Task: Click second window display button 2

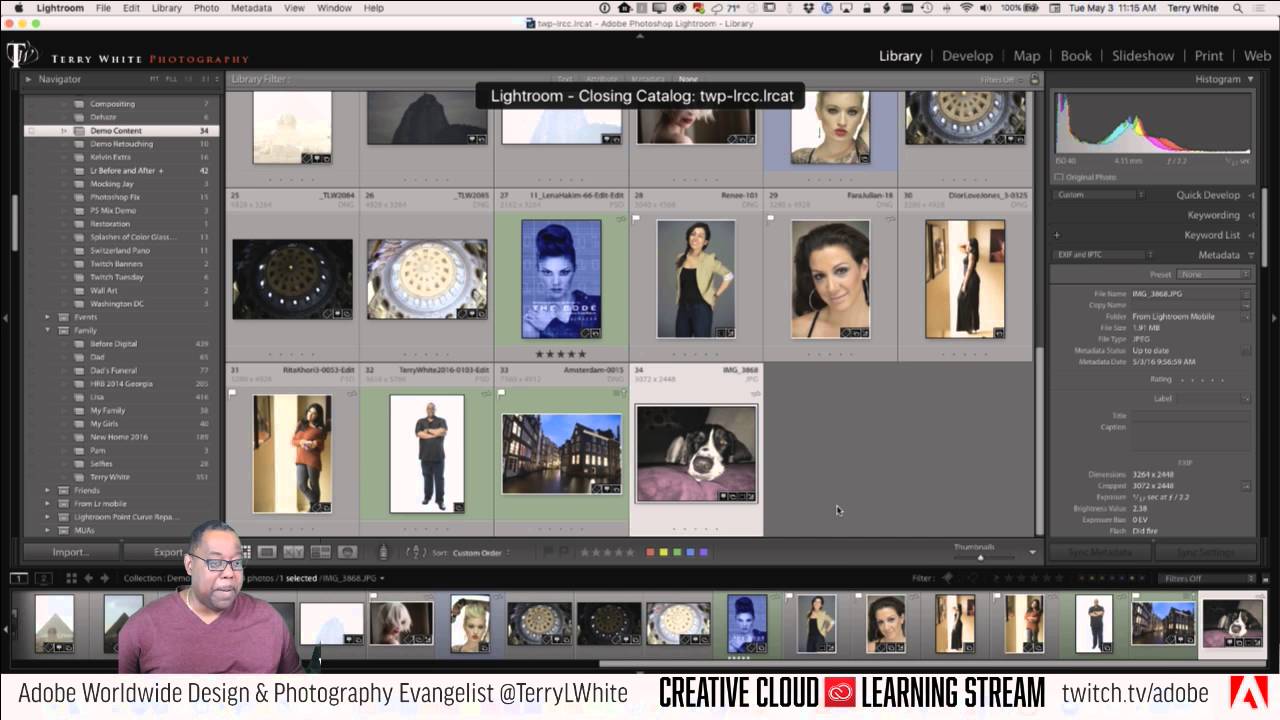Action: pos(43,578)
